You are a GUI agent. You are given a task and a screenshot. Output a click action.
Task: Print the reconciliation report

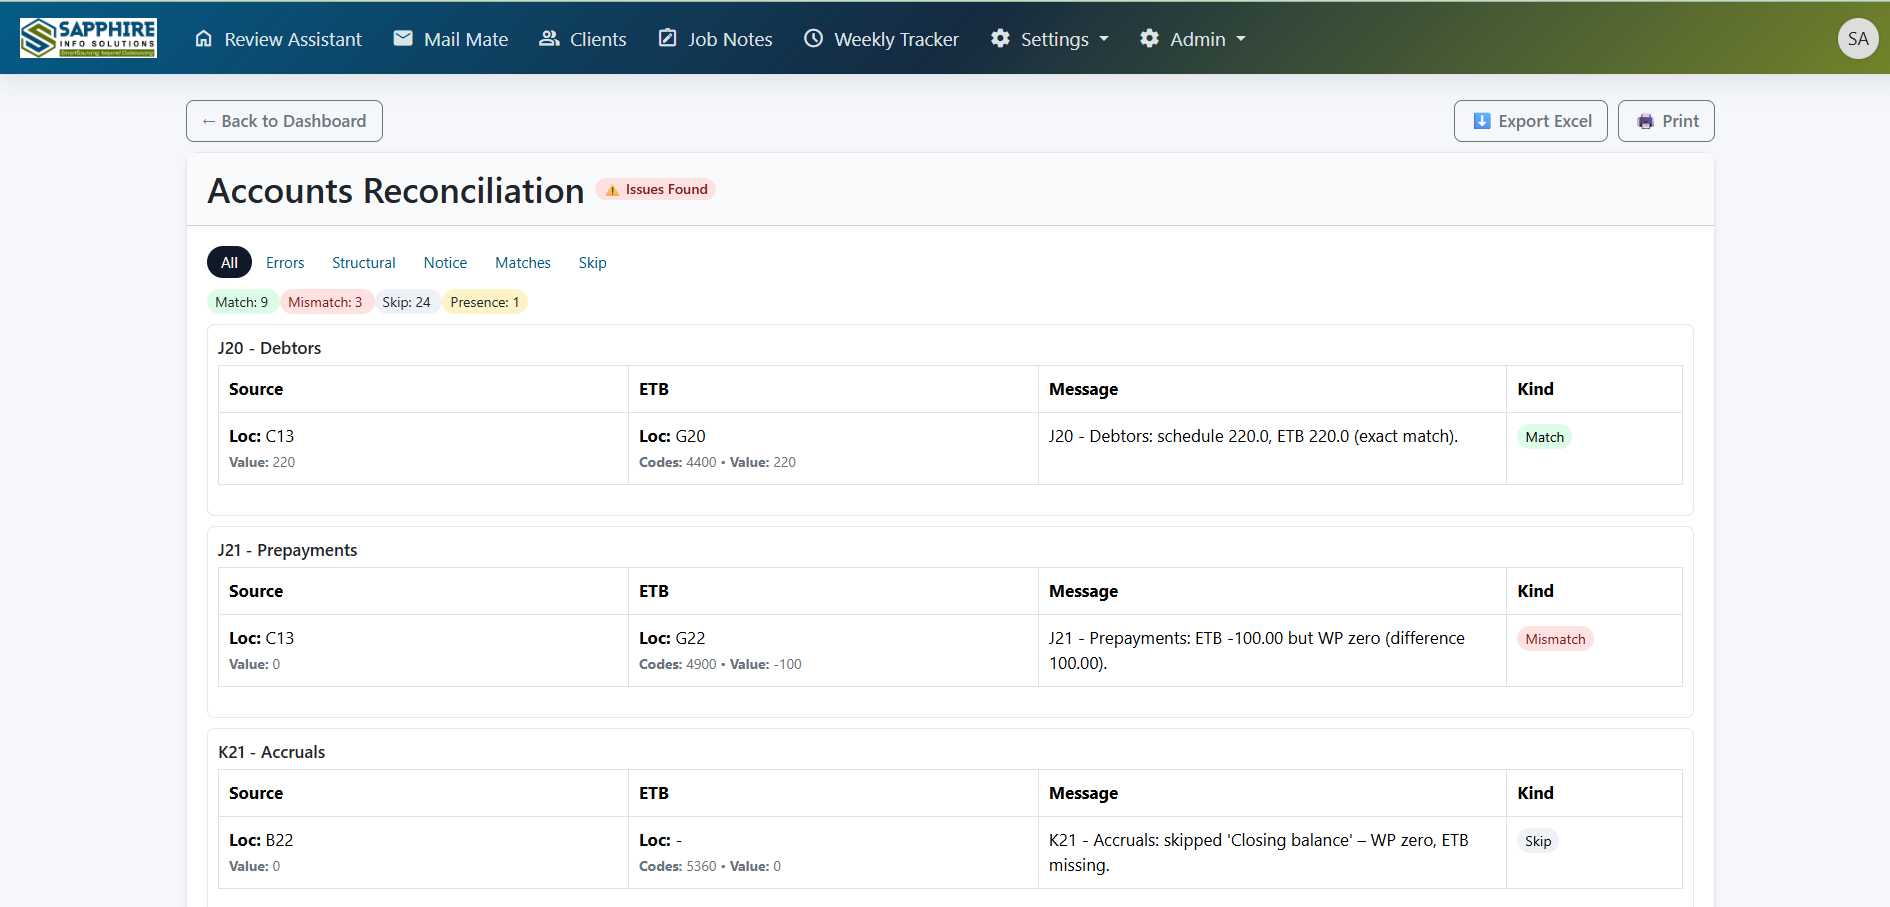point(1666,121)
